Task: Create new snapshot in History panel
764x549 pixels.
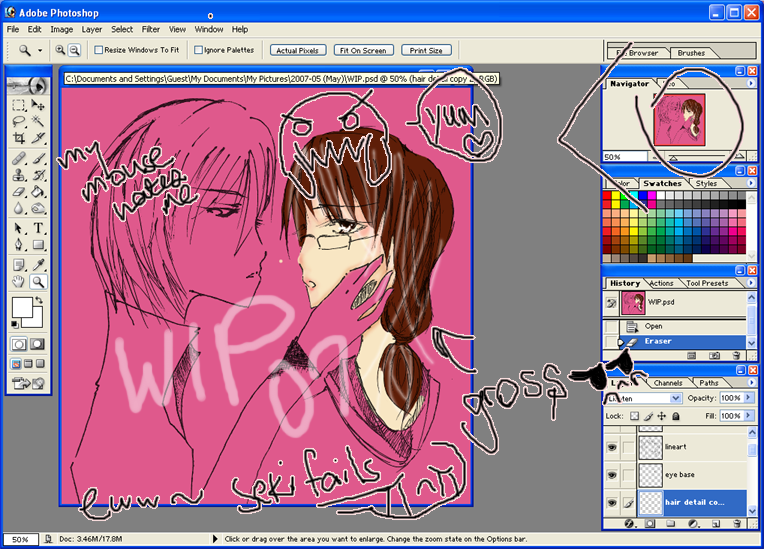Action: (x=714, y=356)
